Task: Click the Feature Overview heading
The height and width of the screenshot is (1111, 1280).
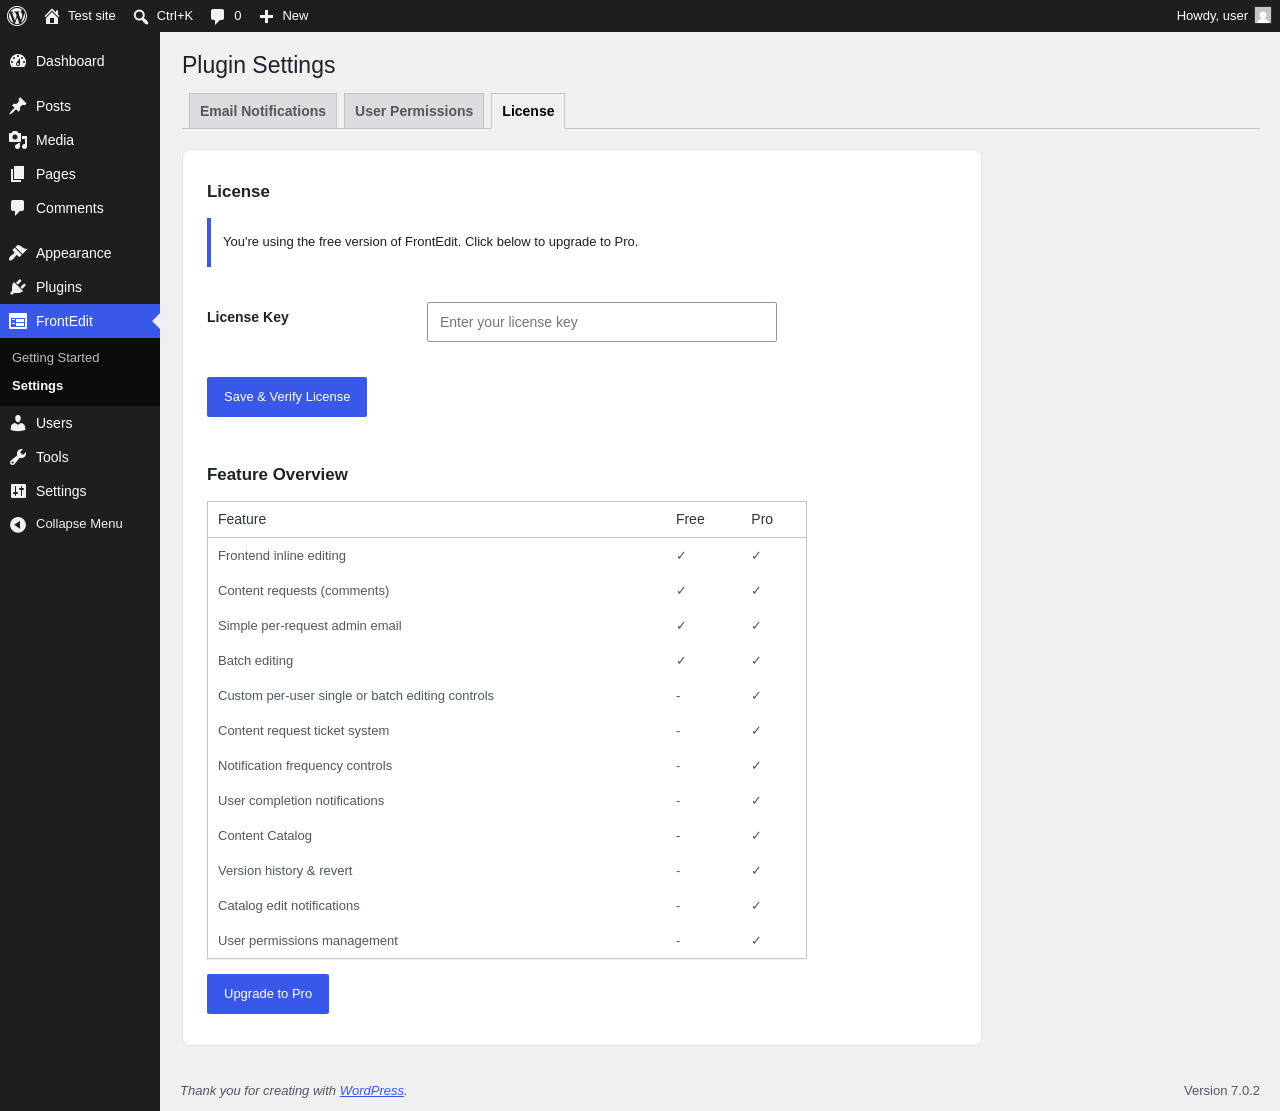Action: click(277, 475)
